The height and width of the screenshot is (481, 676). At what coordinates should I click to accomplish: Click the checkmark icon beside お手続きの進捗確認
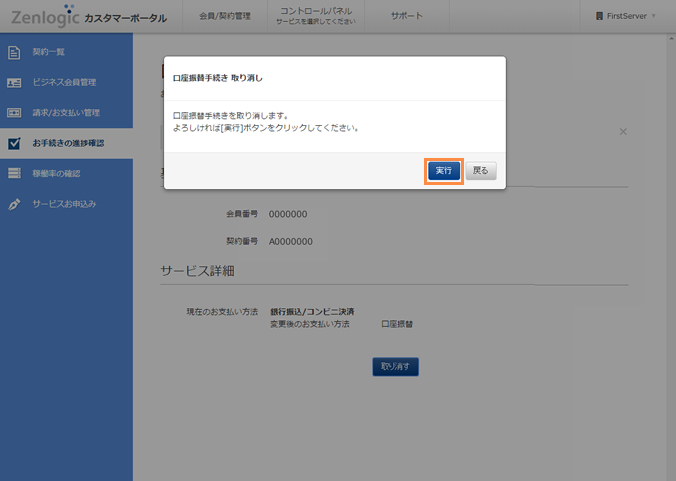(x=14, y=143)
